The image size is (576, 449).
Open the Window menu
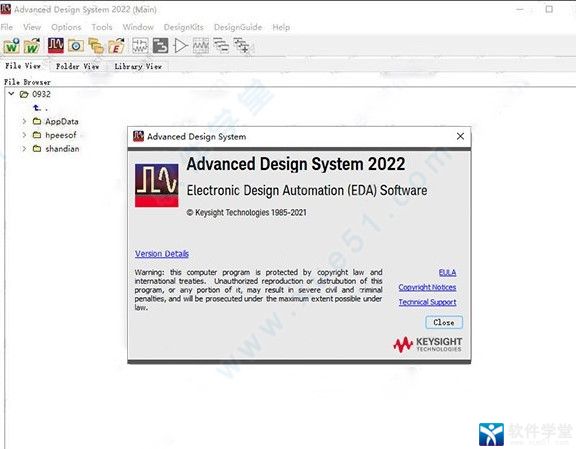click(138, 27)
